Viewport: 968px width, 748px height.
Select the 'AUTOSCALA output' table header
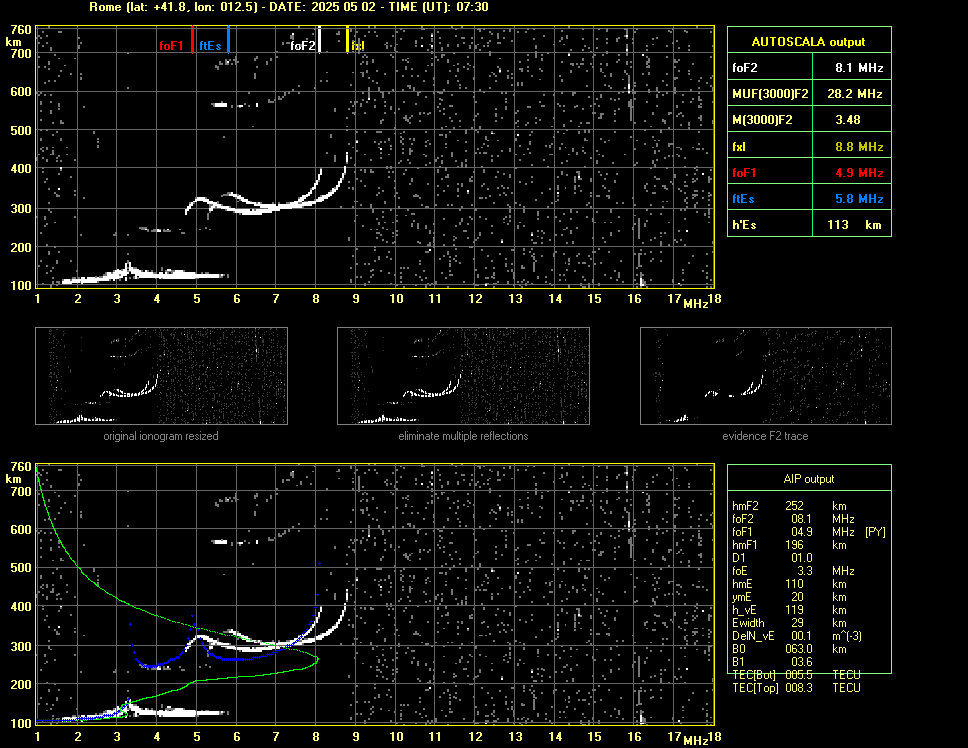[x=809, y=42]
